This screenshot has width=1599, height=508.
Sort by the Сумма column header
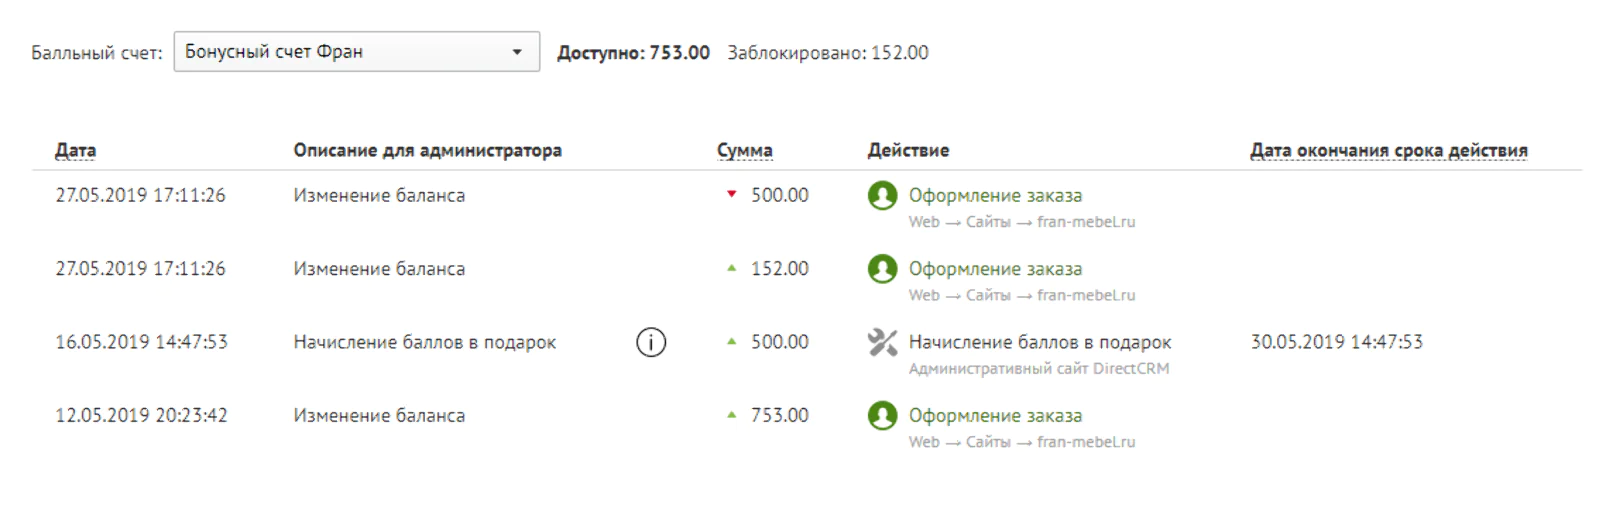(x=744, y=150)
